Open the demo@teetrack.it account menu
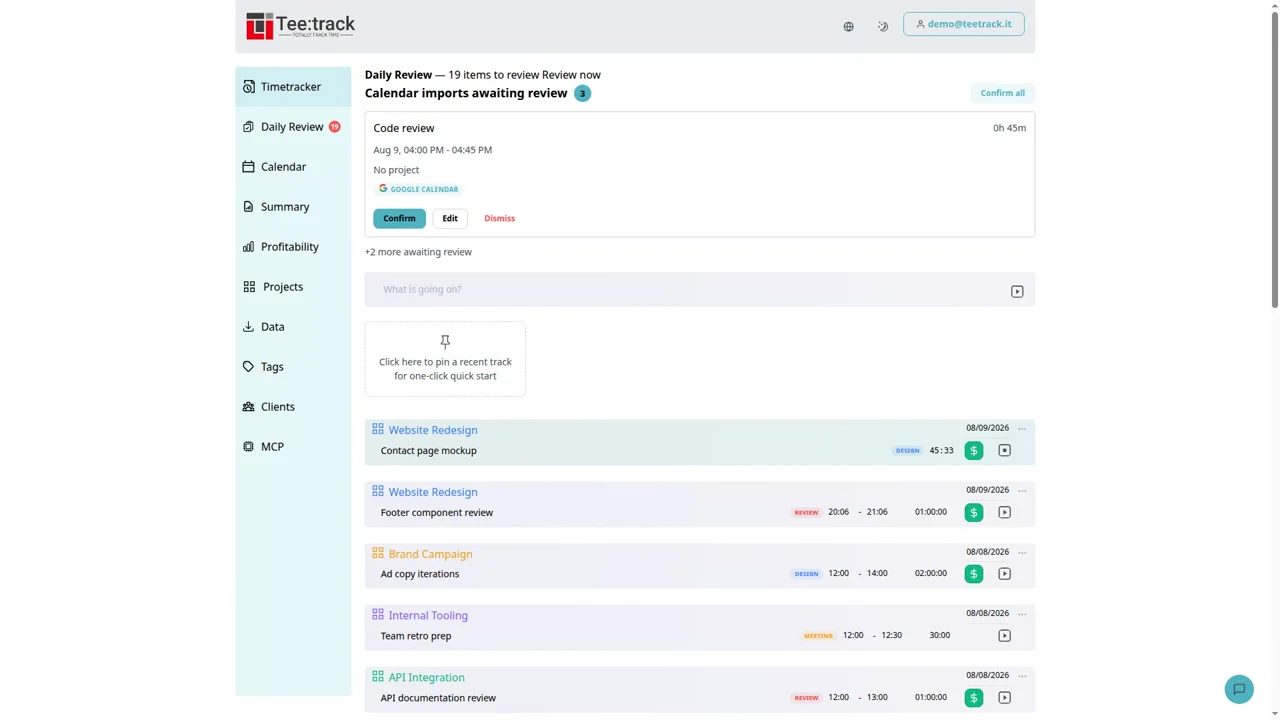Image resolution: width=1280 pixels, height=720 pixels. point(964,24)
